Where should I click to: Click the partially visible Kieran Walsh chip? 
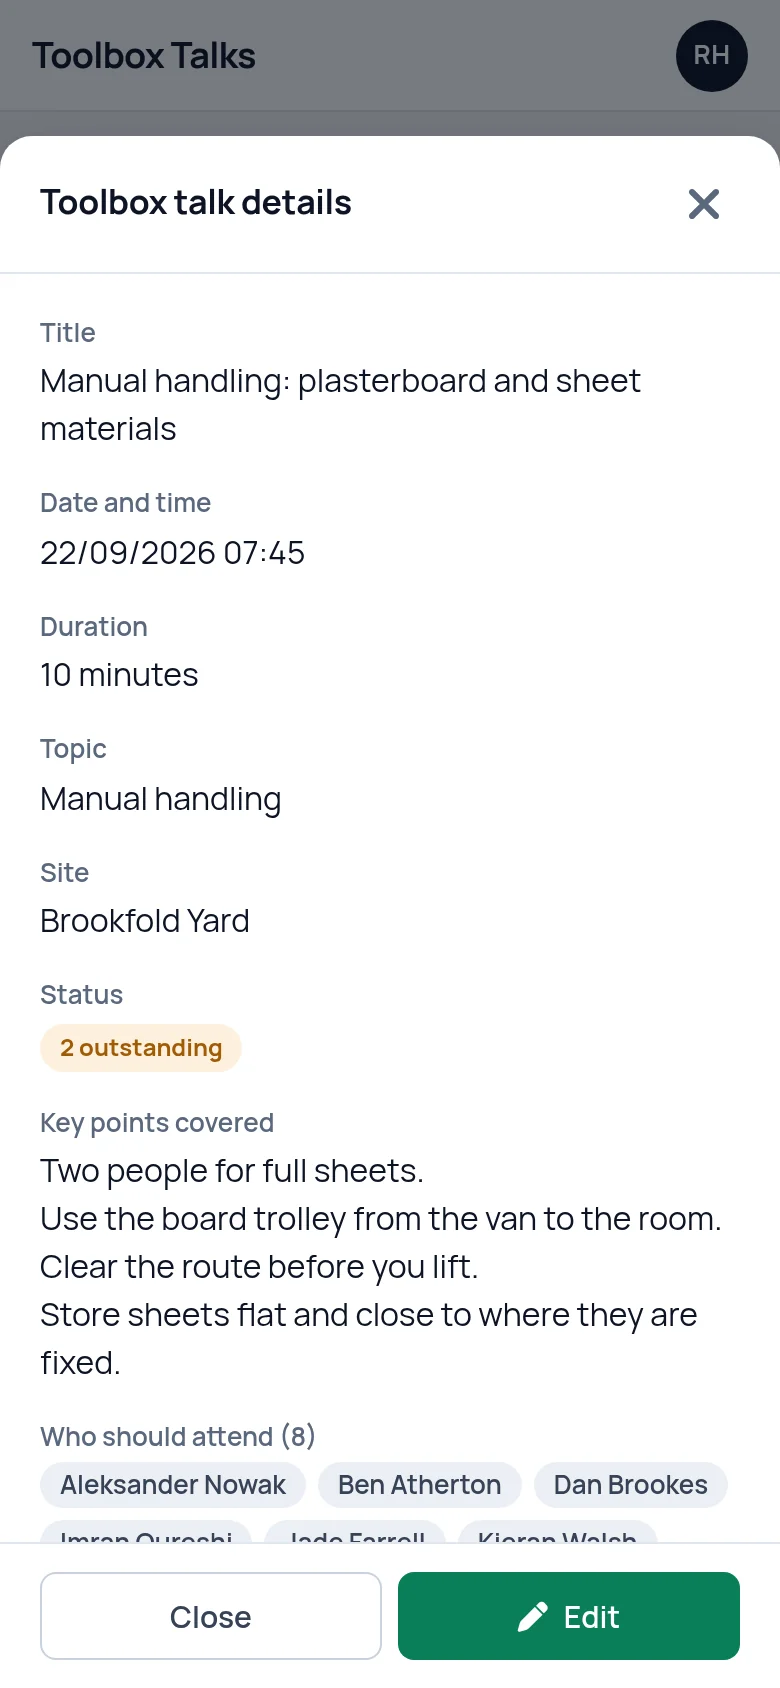[x=557, y=1532]
